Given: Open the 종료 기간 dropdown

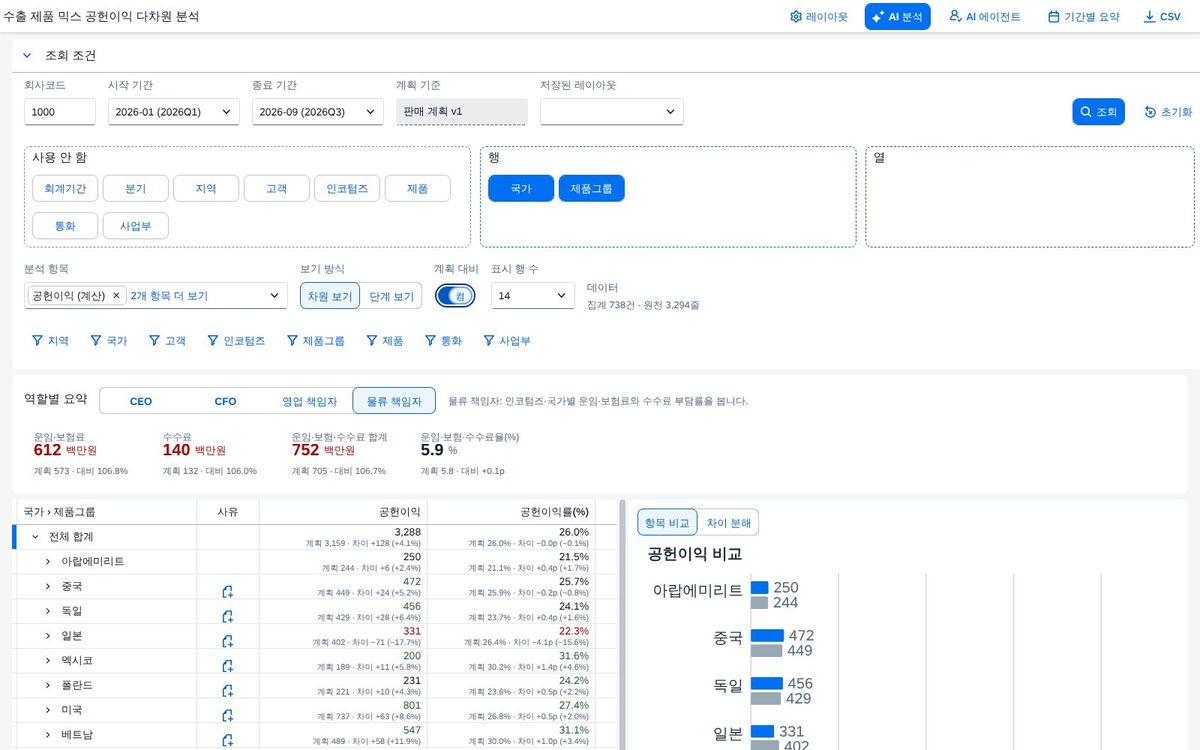Looking at the screenshot, I should pyautogui.click(x=318, y=112).
